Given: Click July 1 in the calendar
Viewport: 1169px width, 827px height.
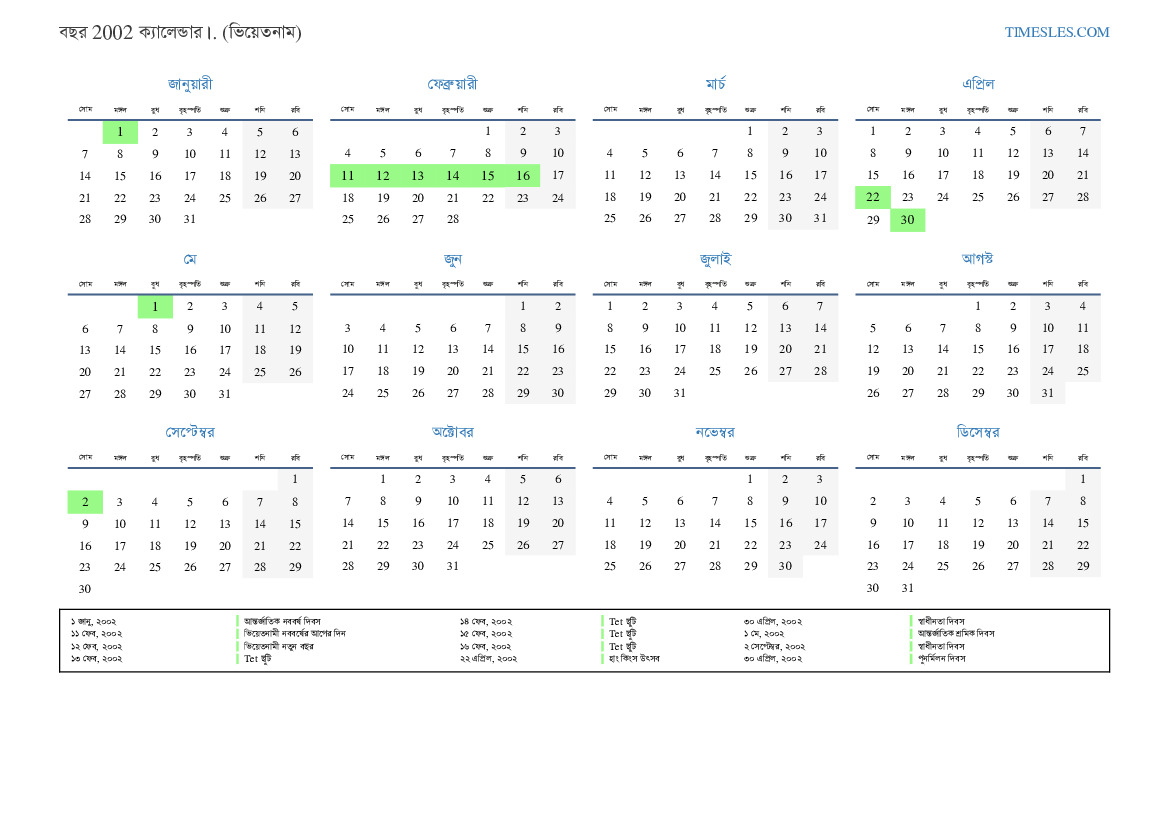Looking at the screenshot, I should [x=610, y=306].
